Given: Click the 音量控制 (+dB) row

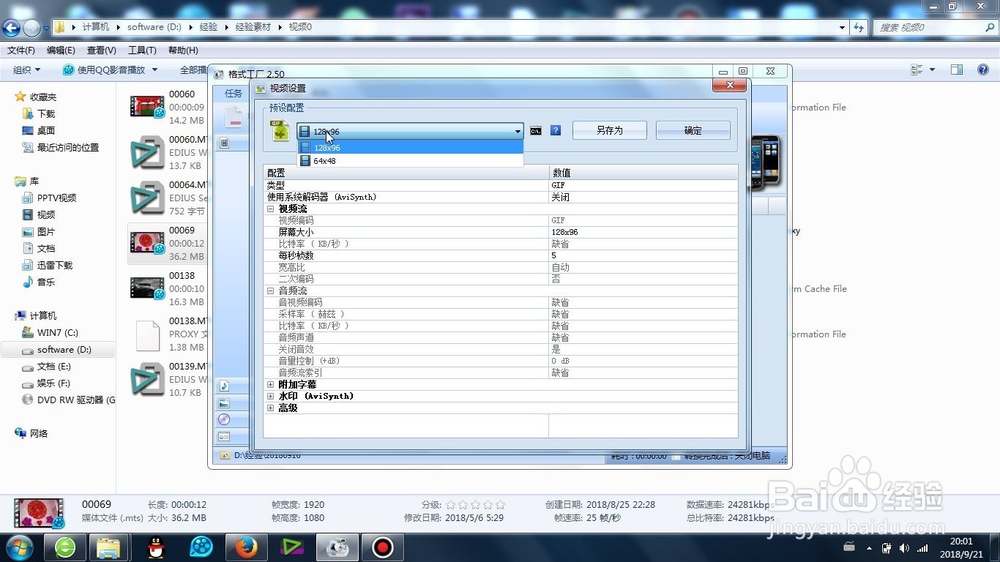Looking at the screenshot, I should point(501,360).
